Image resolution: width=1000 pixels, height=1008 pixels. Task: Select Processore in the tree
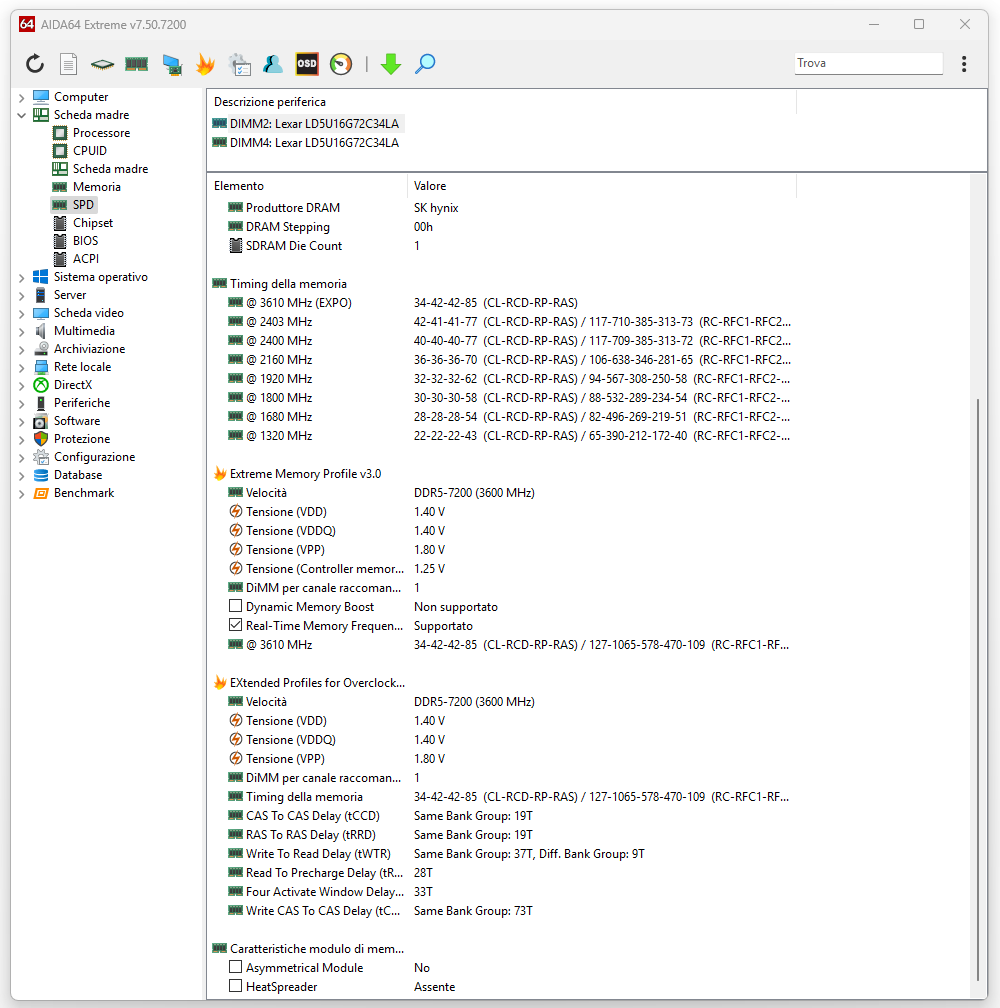101,132
